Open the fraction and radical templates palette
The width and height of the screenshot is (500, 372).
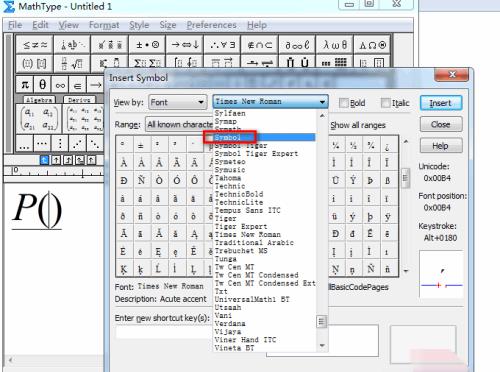coord(72,63)
